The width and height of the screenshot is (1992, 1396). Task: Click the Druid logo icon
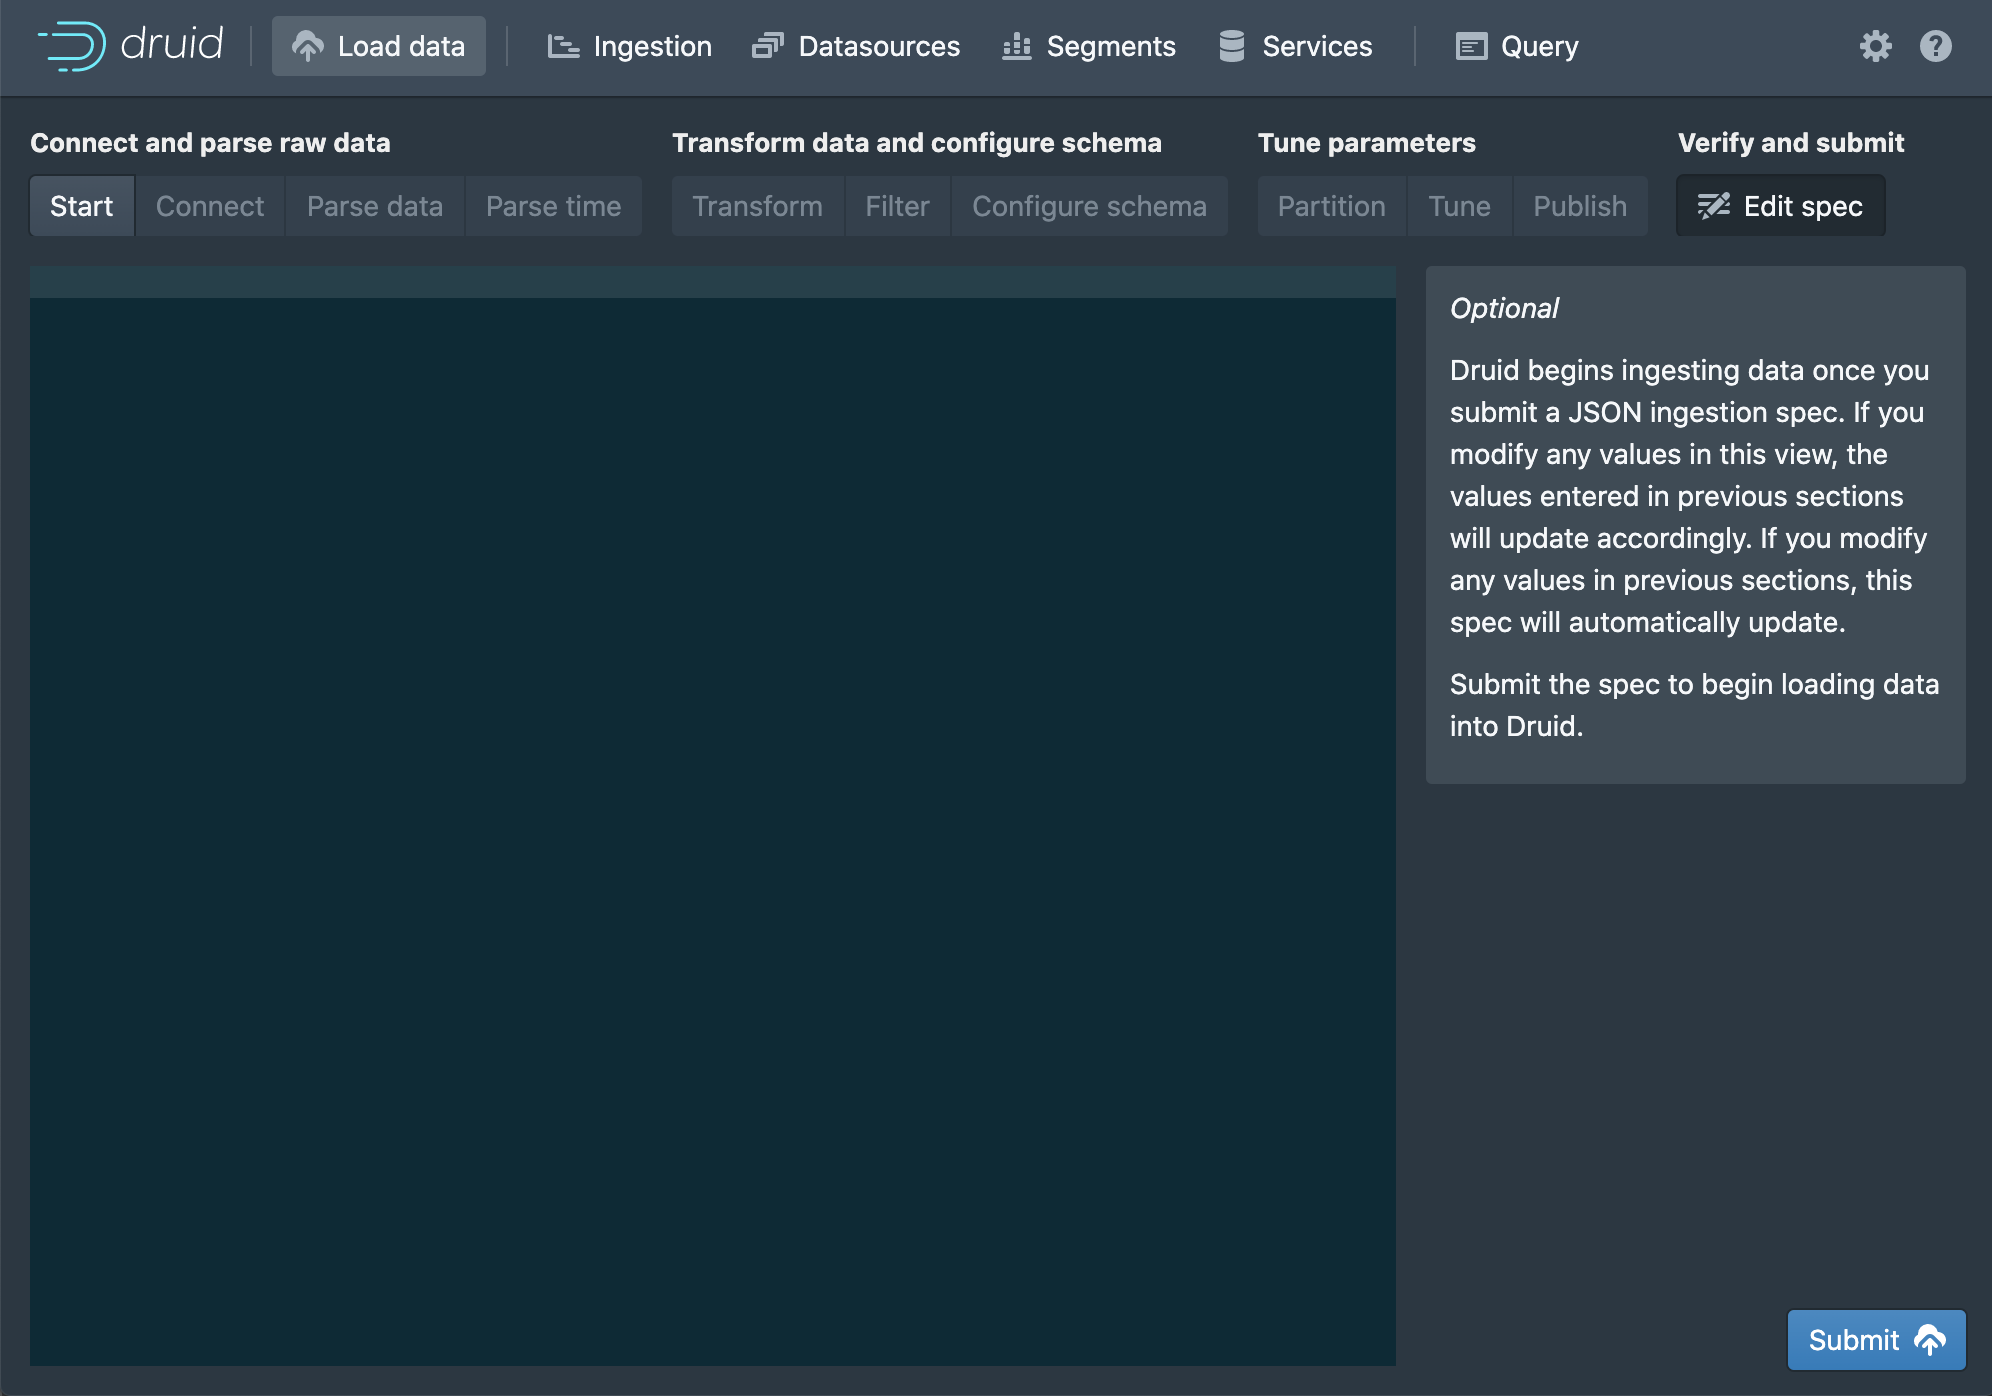72,46
